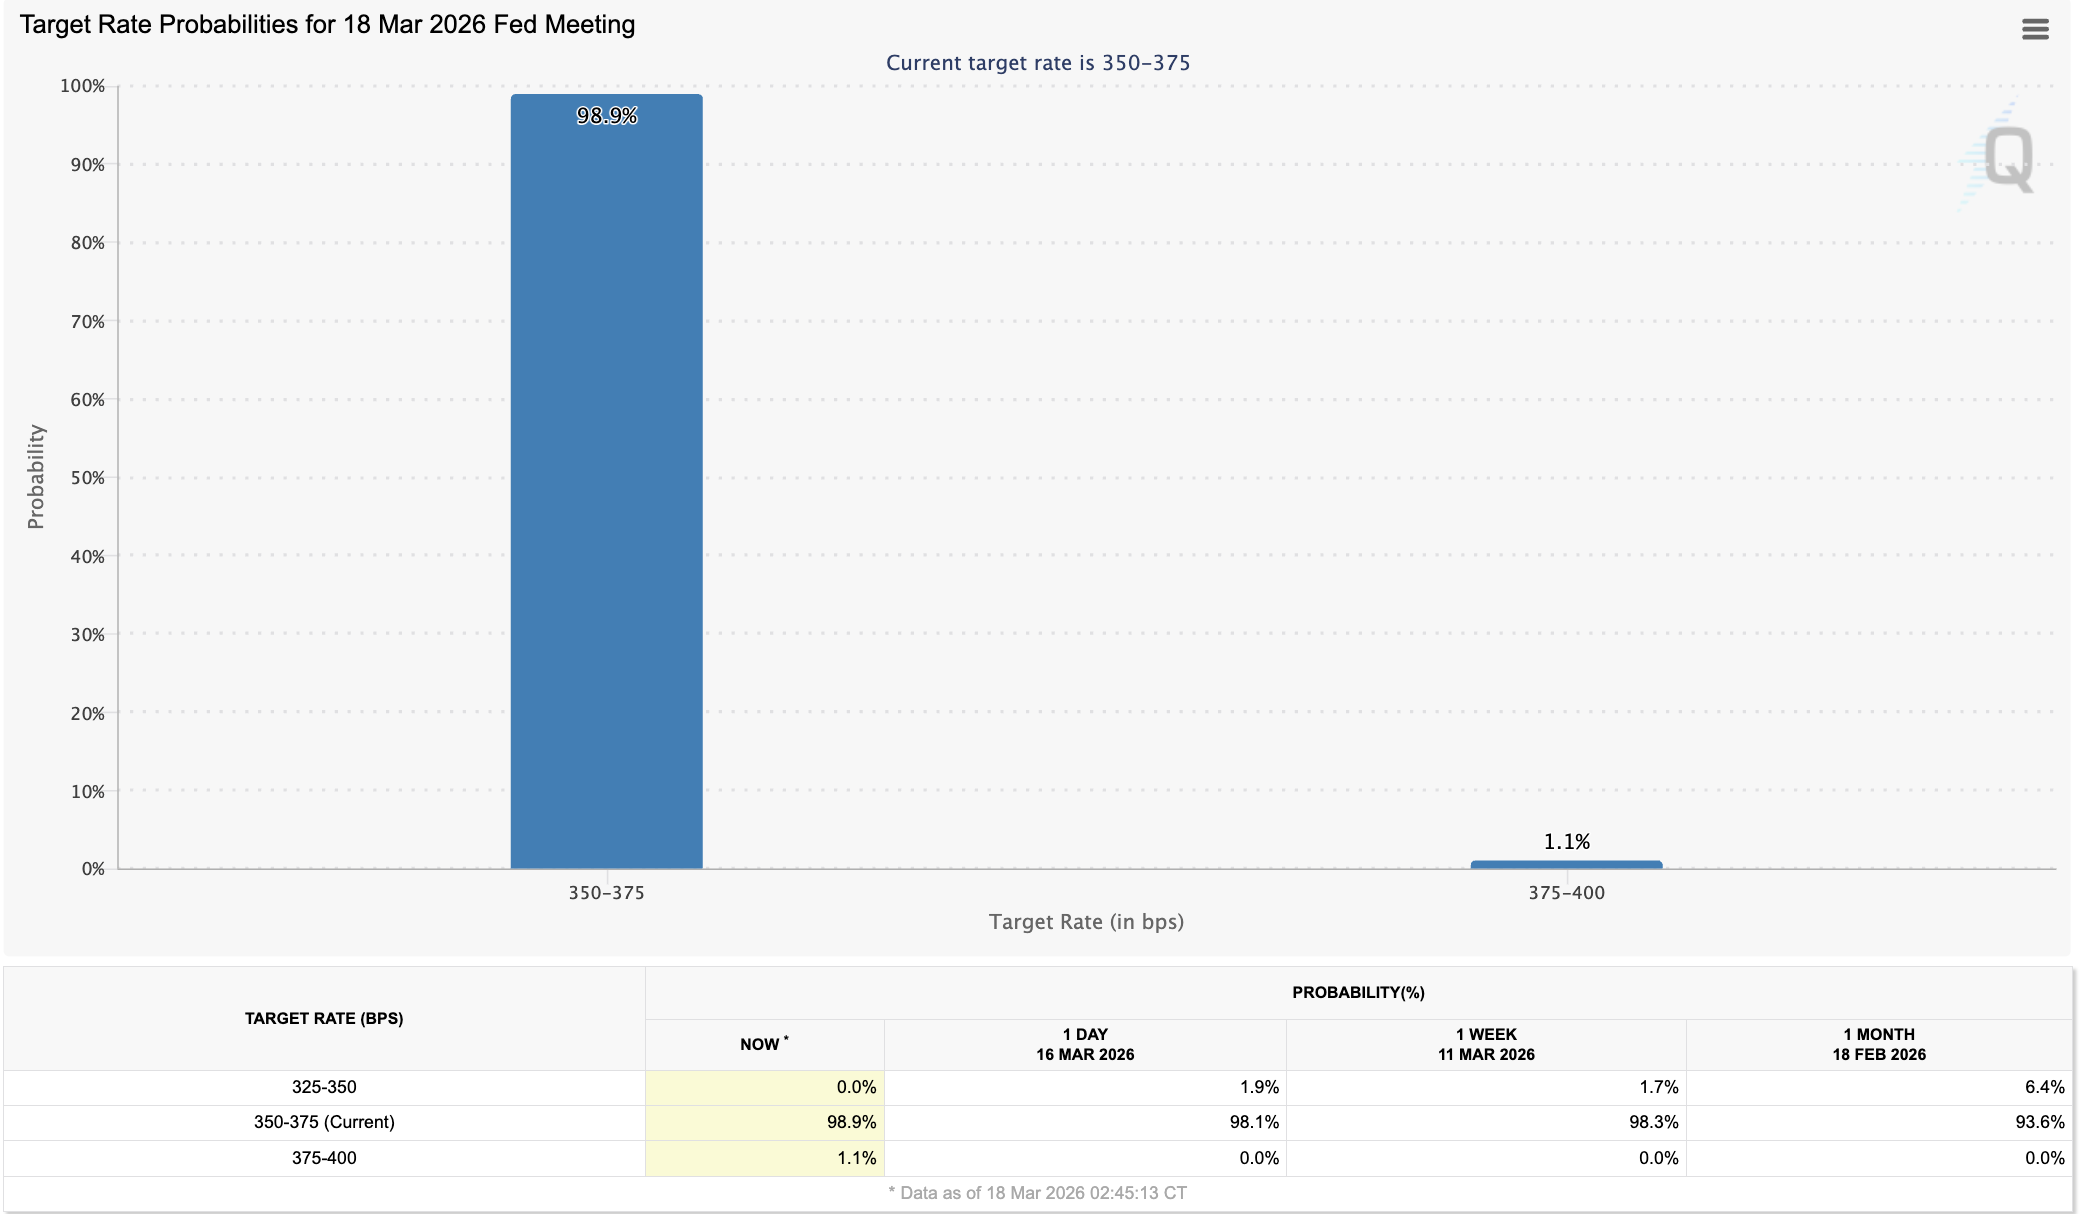Image resolution: width=2080 pixels, height=1214 pixels.
Task: Select the 325-350 table row label
Action: click(324, 1087)
